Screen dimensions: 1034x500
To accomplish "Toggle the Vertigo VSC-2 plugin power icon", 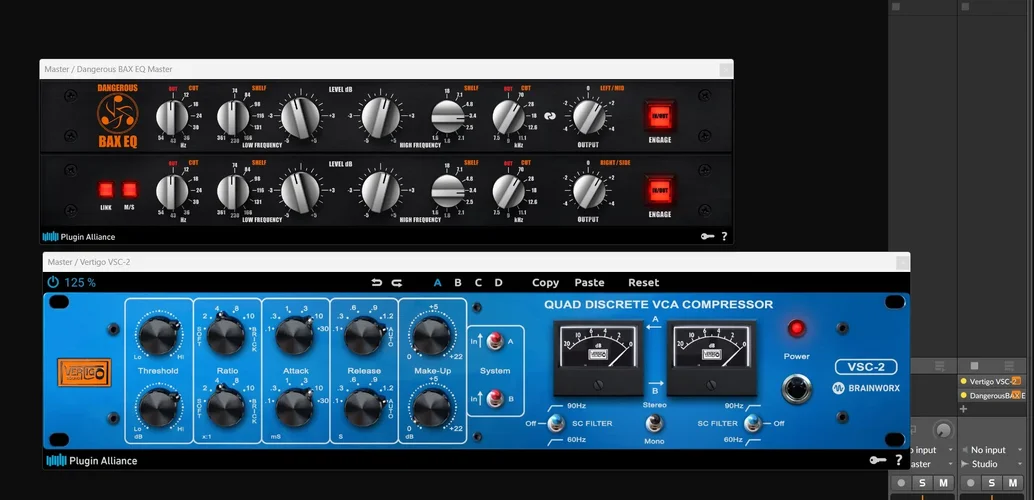I will [53, 282].
